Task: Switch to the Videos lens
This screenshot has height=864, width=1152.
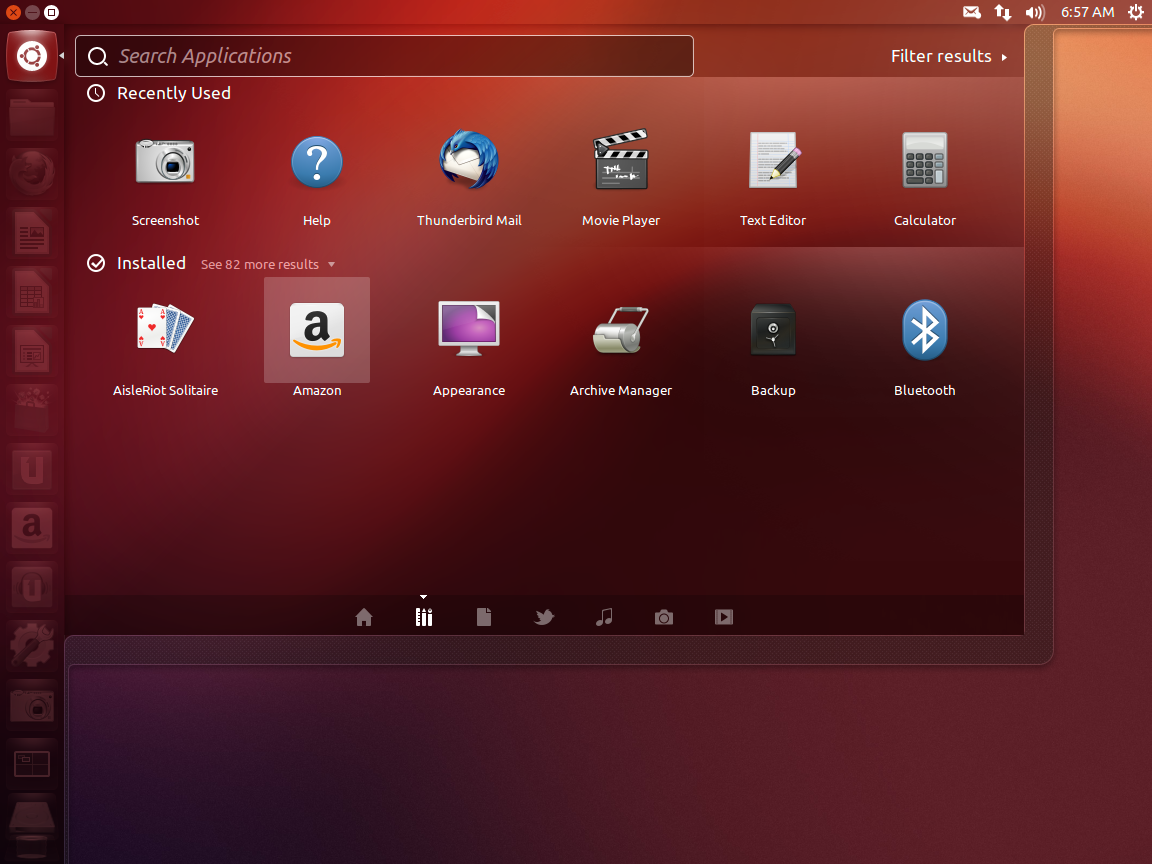Action: (x=724, y=617)
